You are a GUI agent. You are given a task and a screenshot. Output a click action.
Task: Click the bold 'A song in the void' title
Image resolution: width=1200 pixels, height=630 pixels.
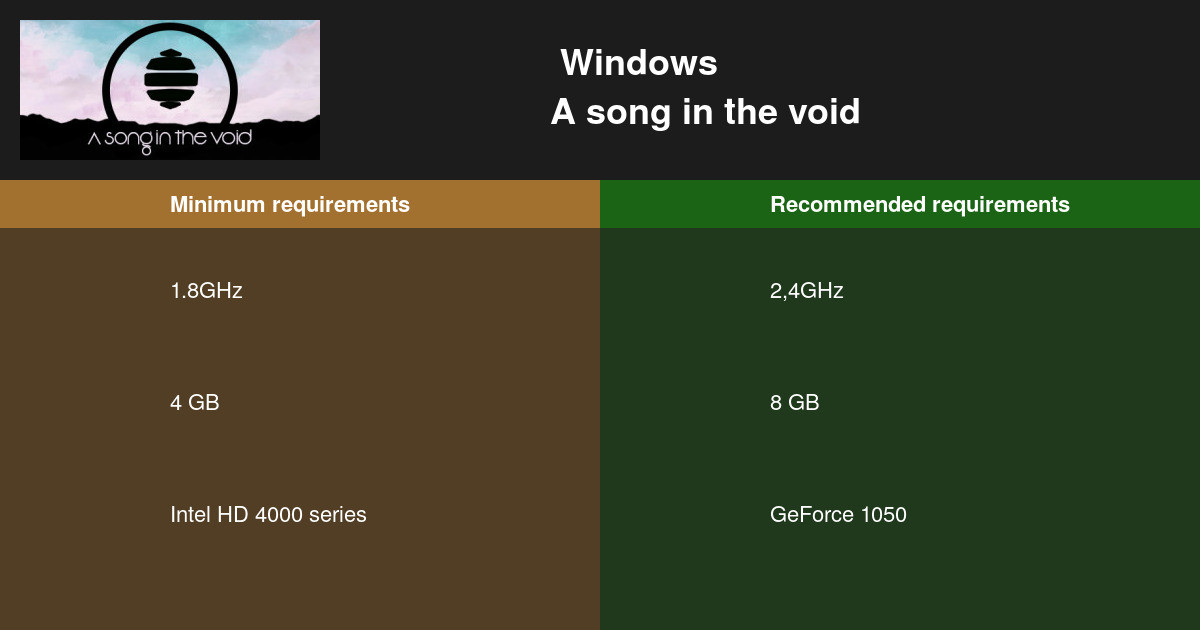pos(705,112)
